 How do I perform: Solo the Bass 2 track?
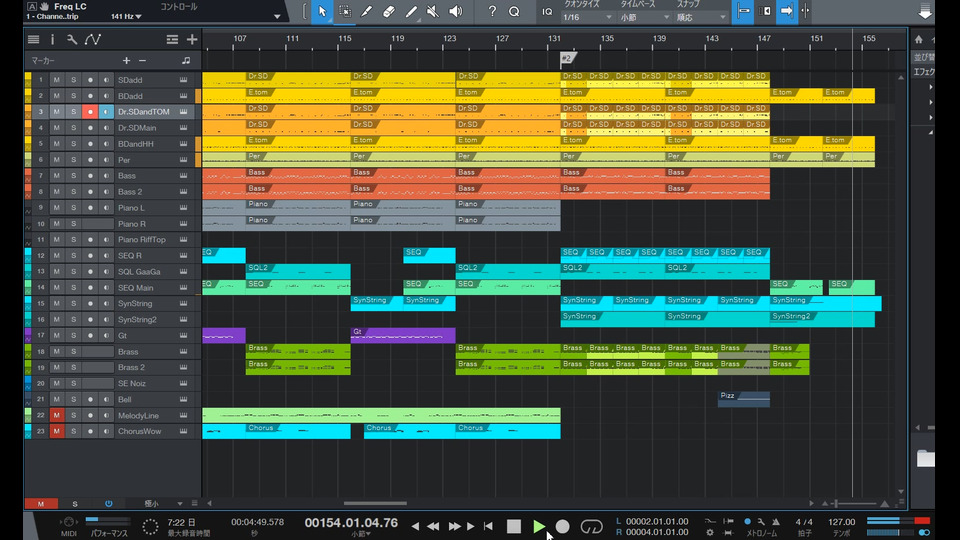(73, 192)
